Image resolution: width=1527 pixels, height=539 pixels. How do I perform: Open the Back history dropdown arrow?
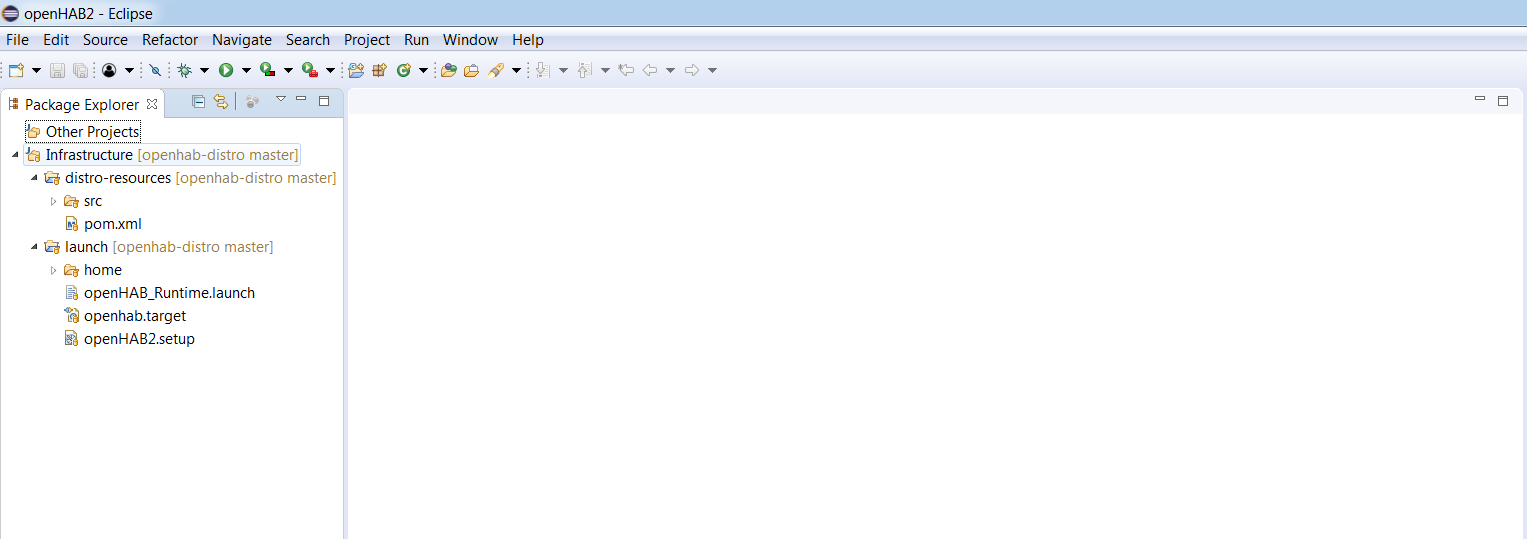coord(670,70)
